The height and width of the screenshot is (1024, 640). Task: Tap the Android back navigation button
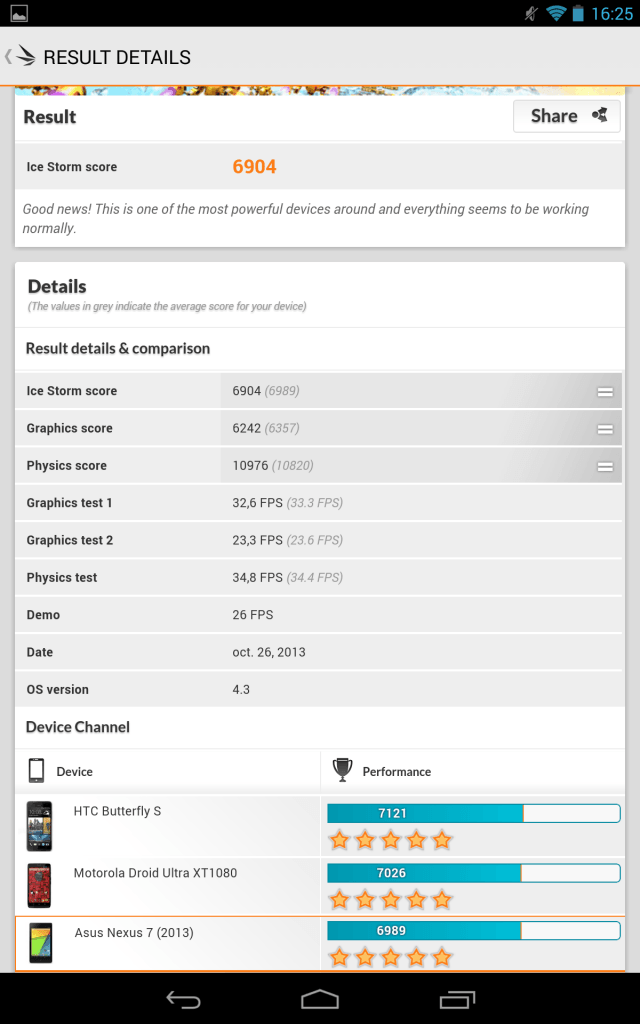click(x=183, y=999)
